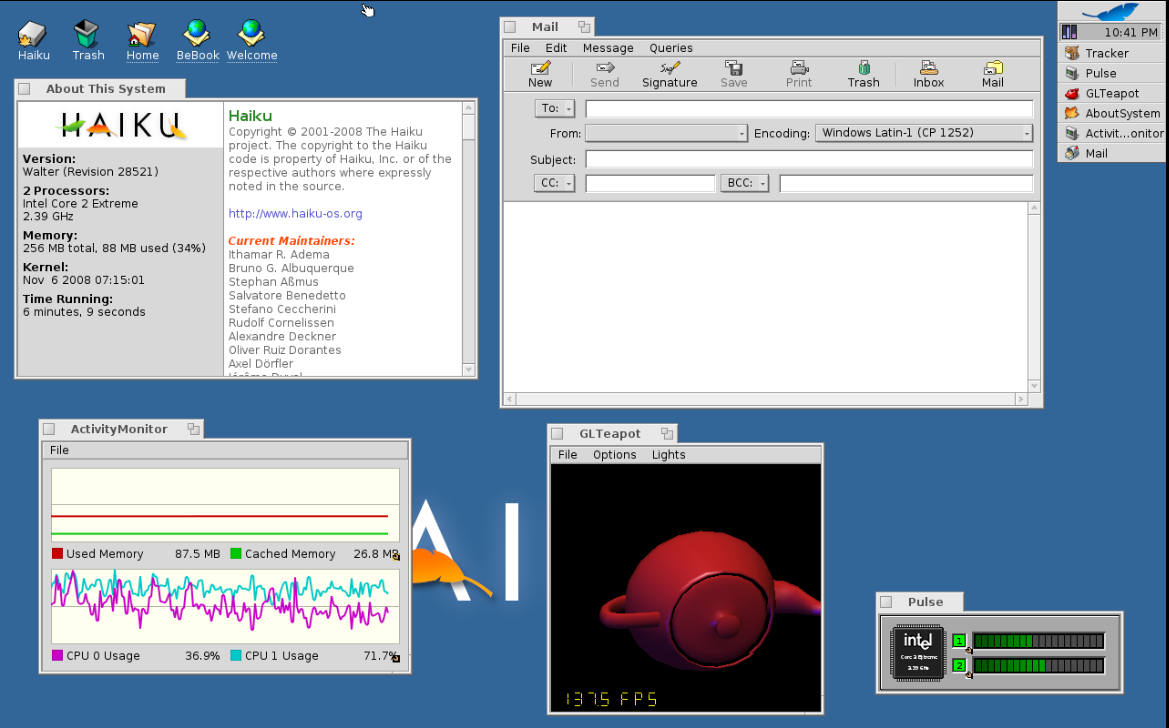Select Pulse in the Deskbar
The width and height of the screenshot is (1169, 728).
pyautogui.click(x=1112, y=73)
